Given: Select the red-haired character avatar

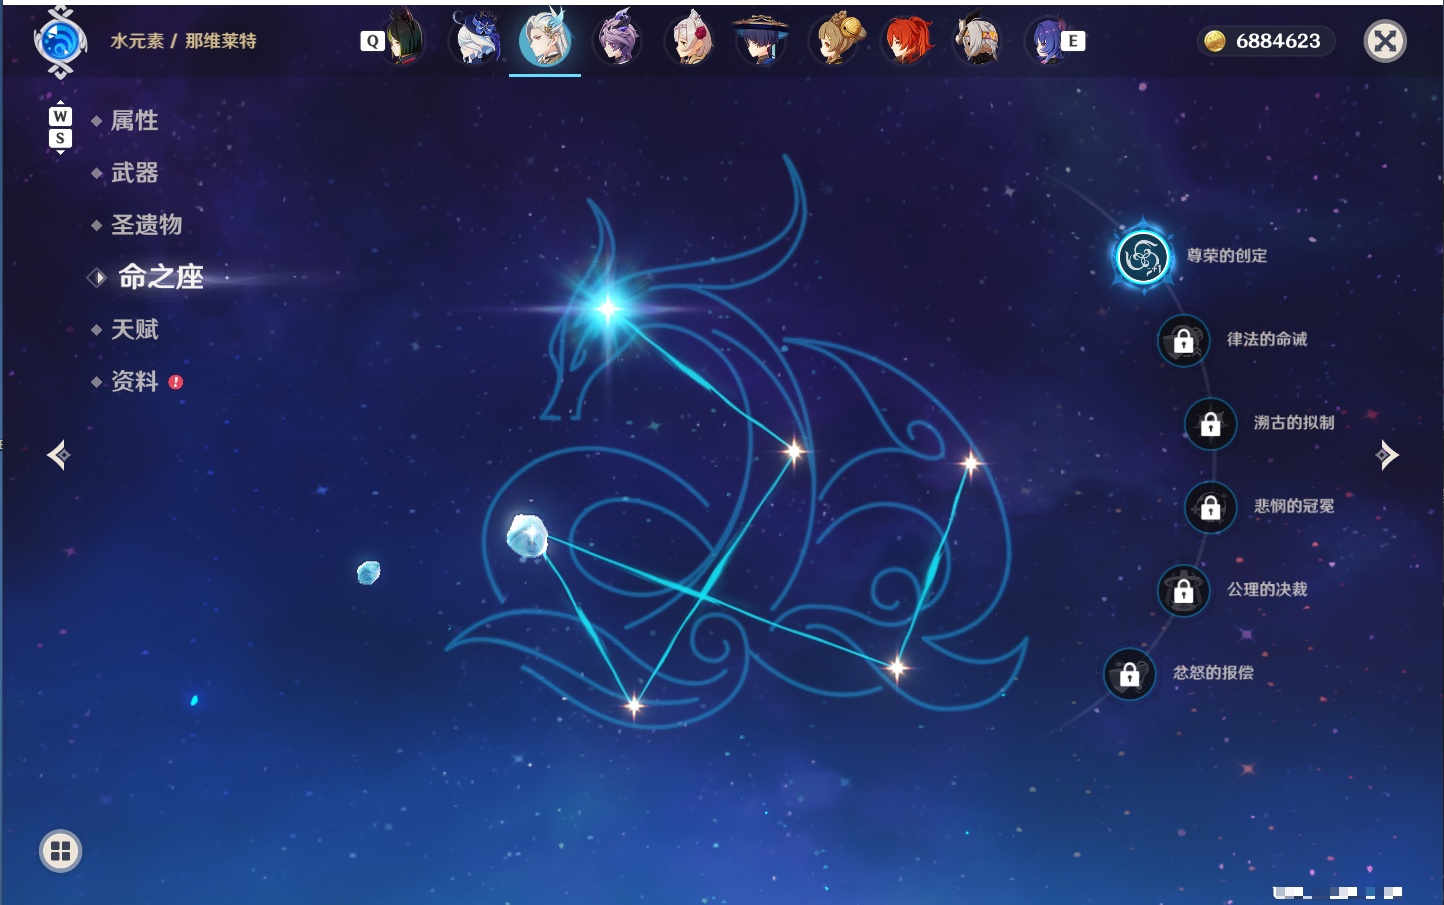Looking at the screenshot, I should point(906,39).
